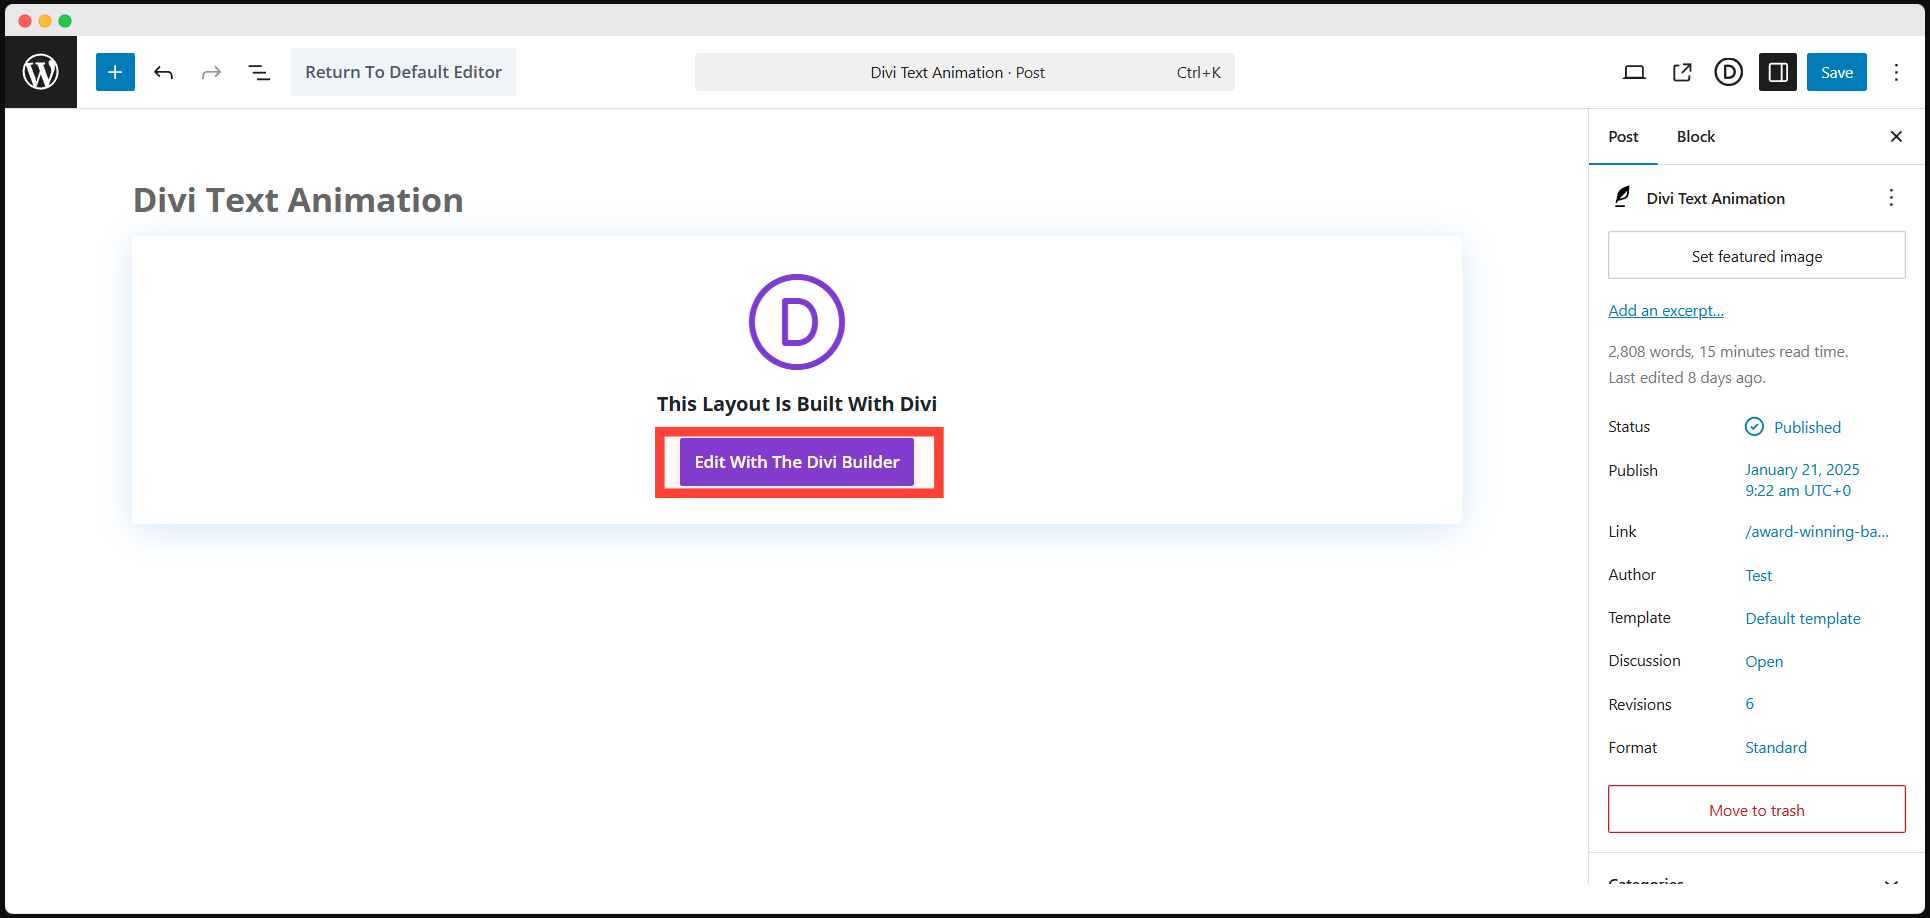The width and height of the screenshot is (1930, 918).
Task: Click sidebar heading text Divi Text Animation
Action: pos(1715,198)
